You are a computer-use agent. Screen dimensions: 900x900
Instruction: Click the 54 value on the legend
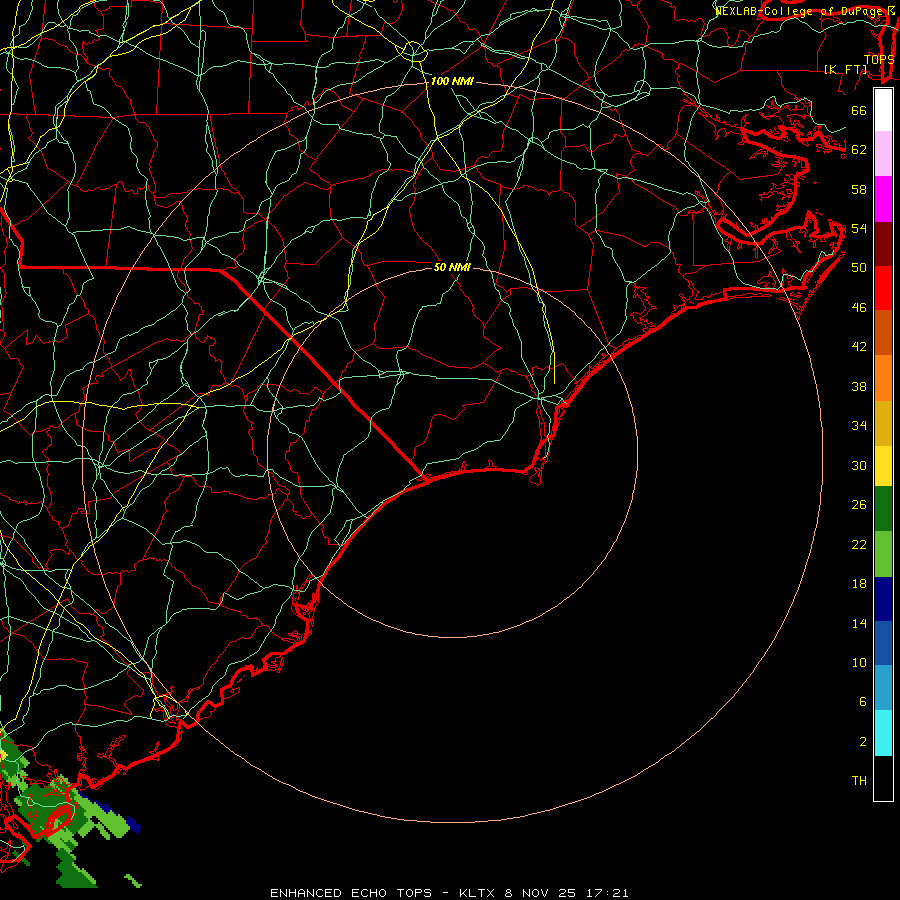(859, 228)
